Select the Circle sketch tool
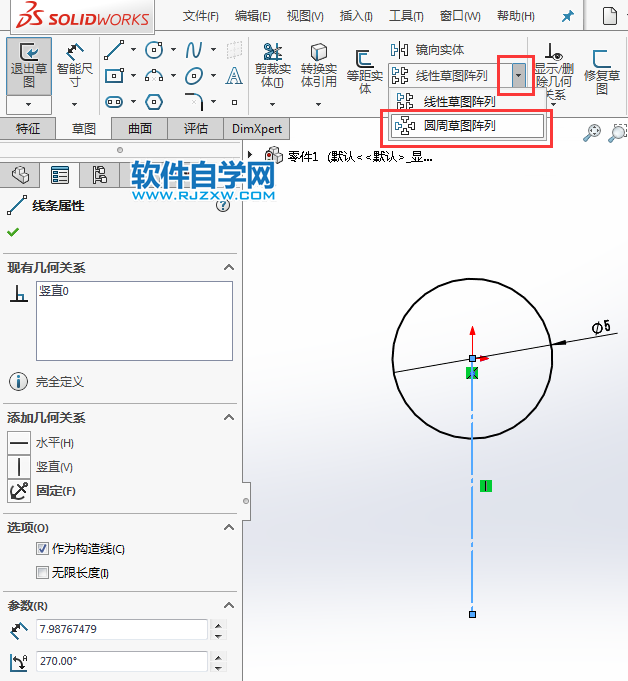This screenshot has width=628, height=681. pos(154,50)
